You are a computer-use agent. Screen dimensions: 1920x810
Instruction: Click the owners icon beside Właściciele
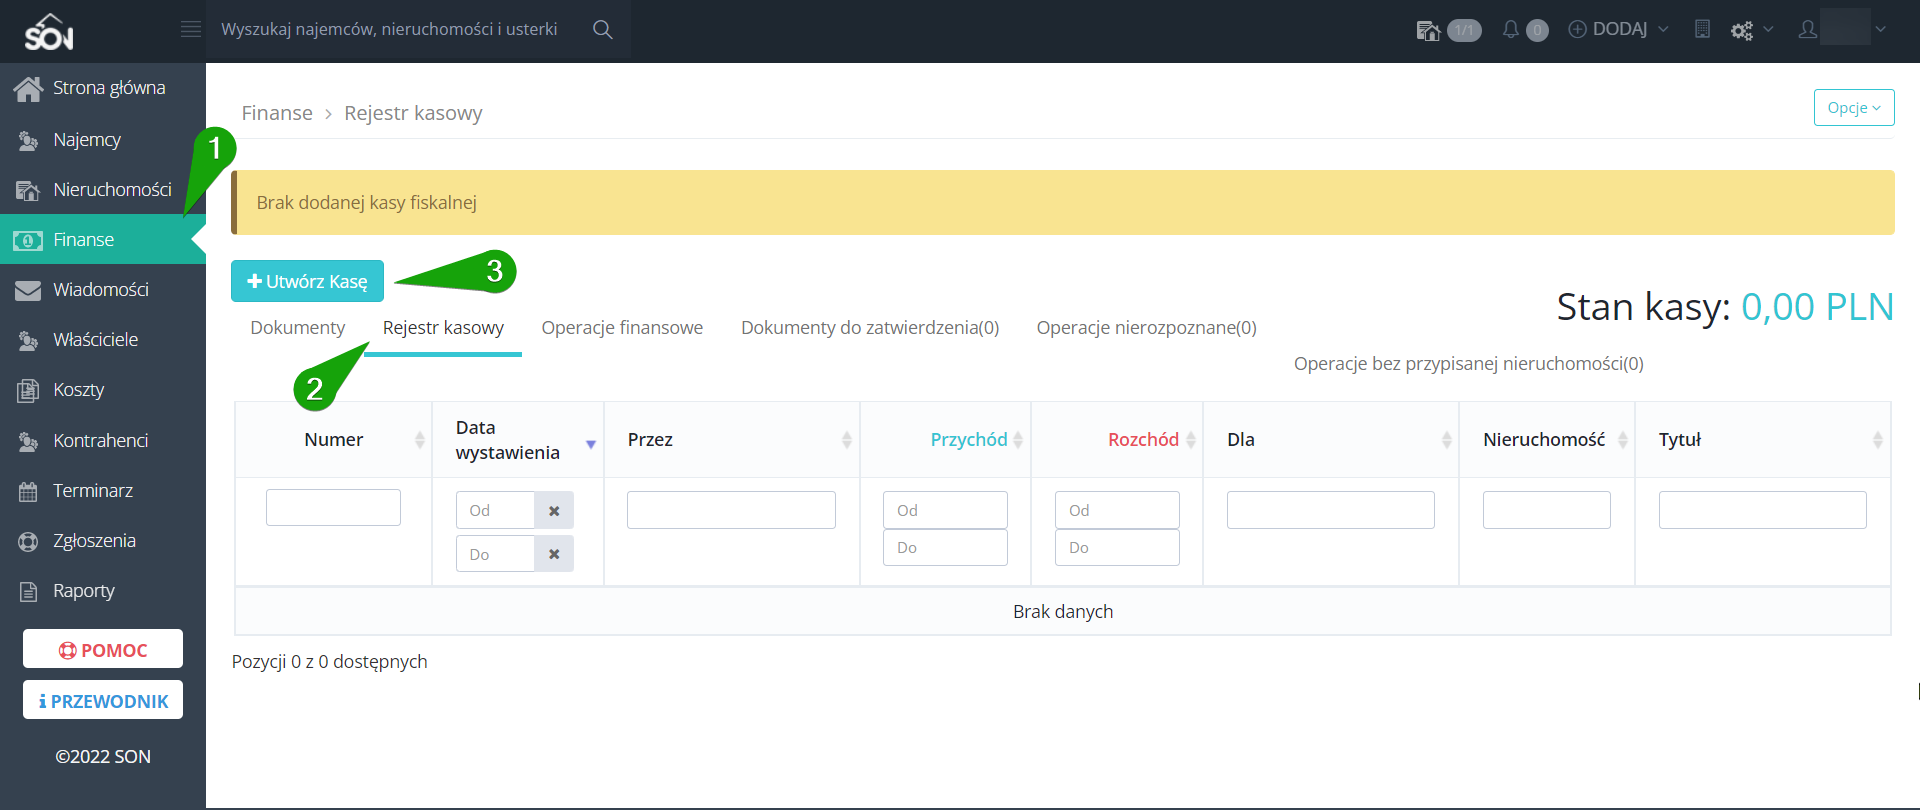pyautogui.click(x=28, y=340)
